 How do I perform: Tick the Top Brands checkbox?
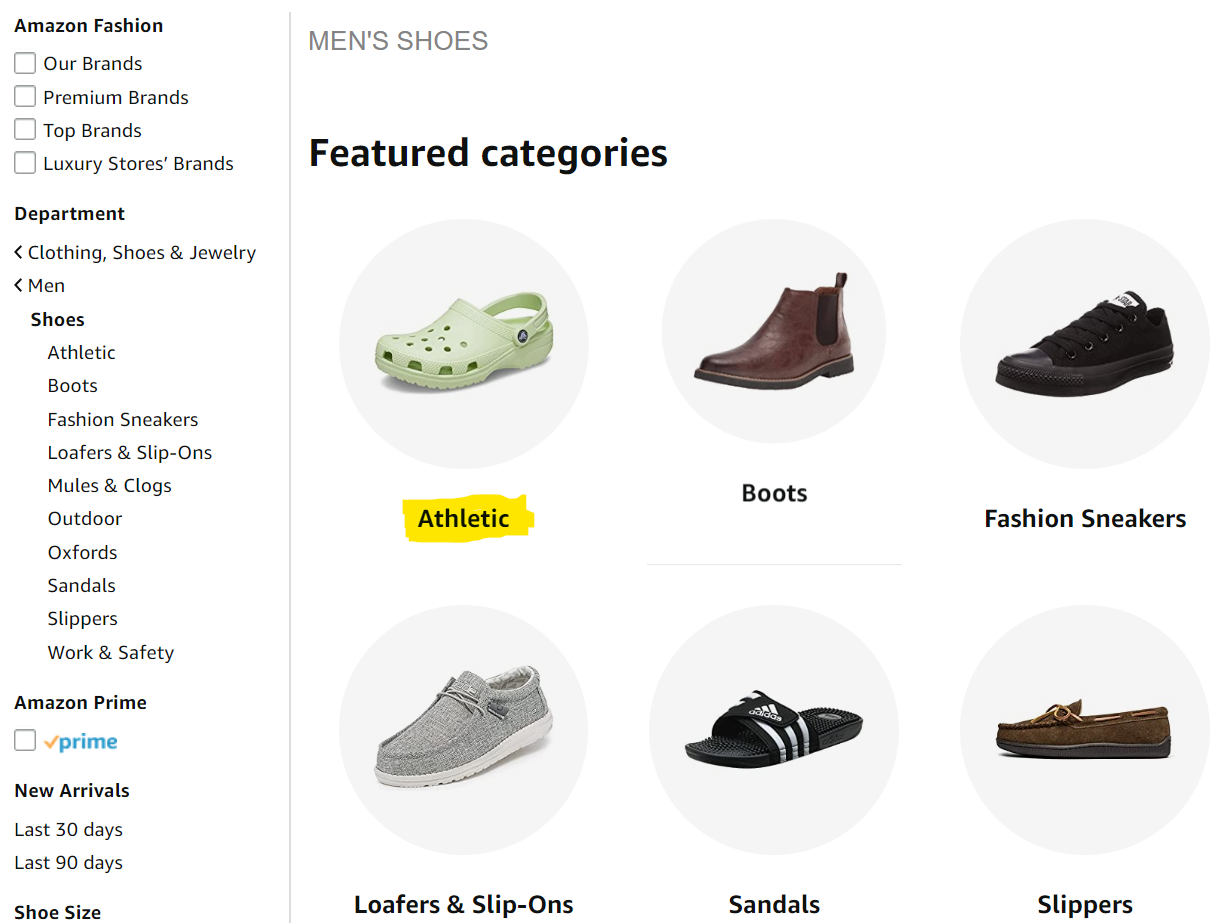25,130
